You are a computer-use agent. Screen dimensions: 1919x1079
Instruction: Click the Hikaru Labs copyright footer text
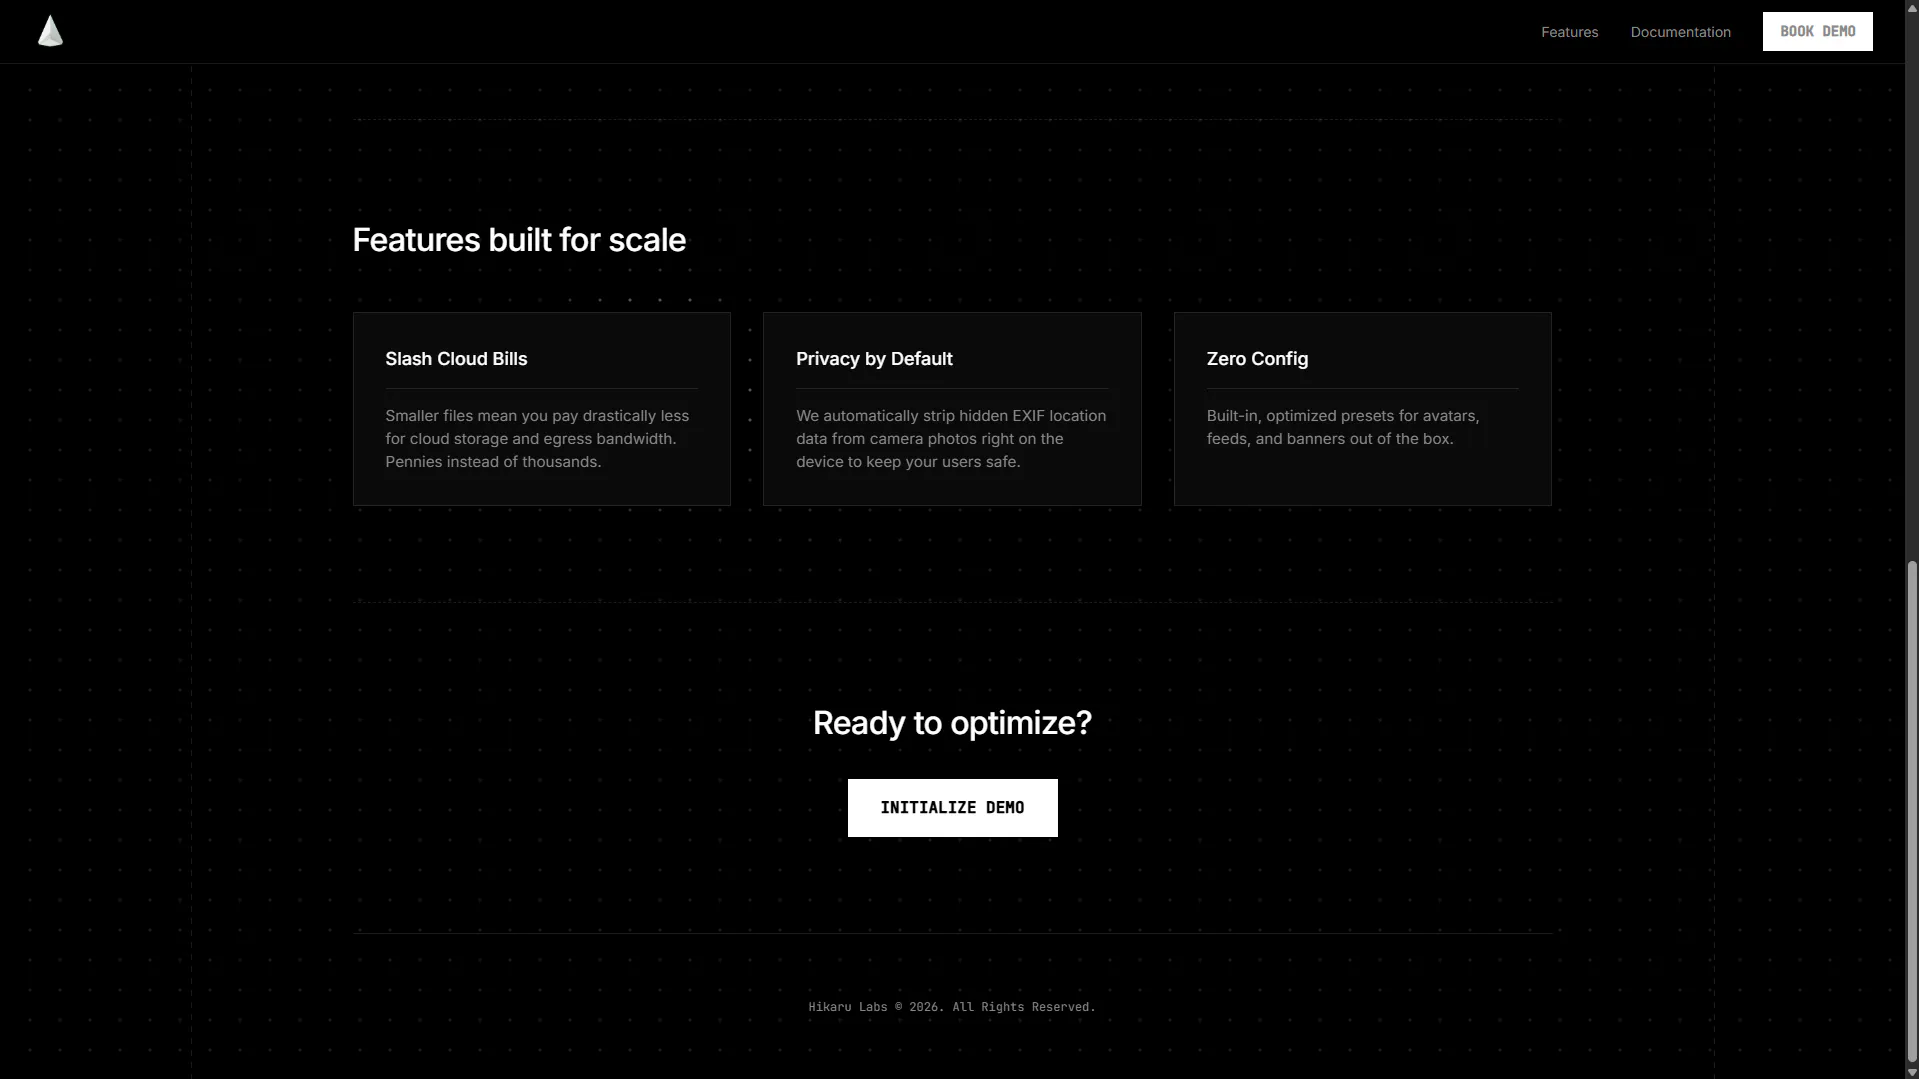952,1007
